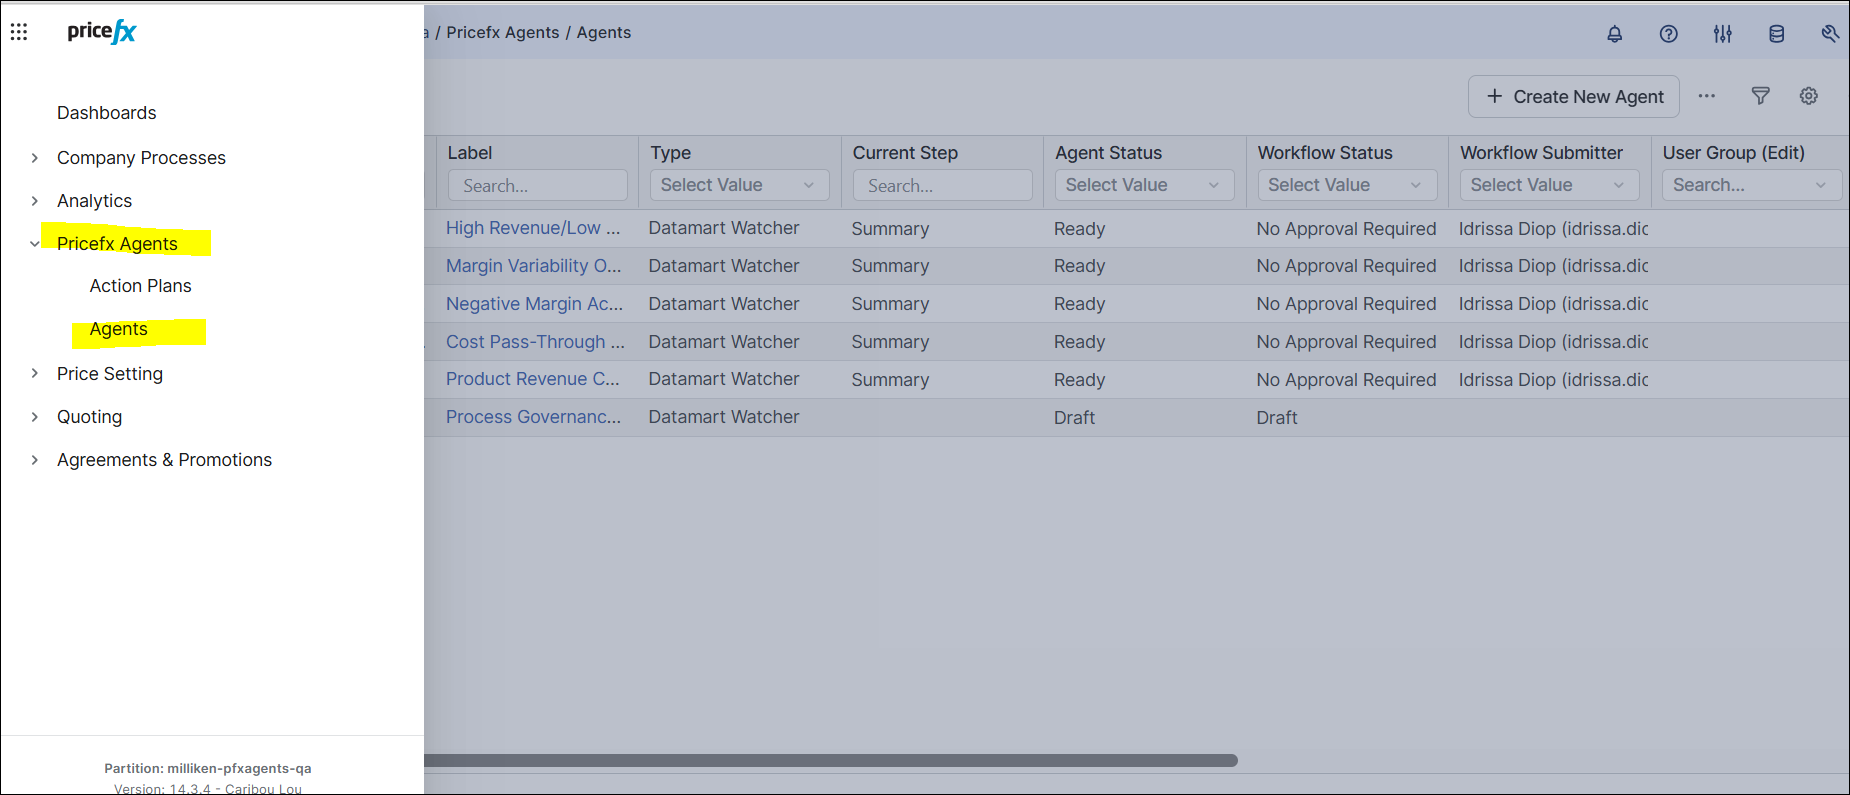
Task: Open the three-dot more options menu
Action: 1706,96
